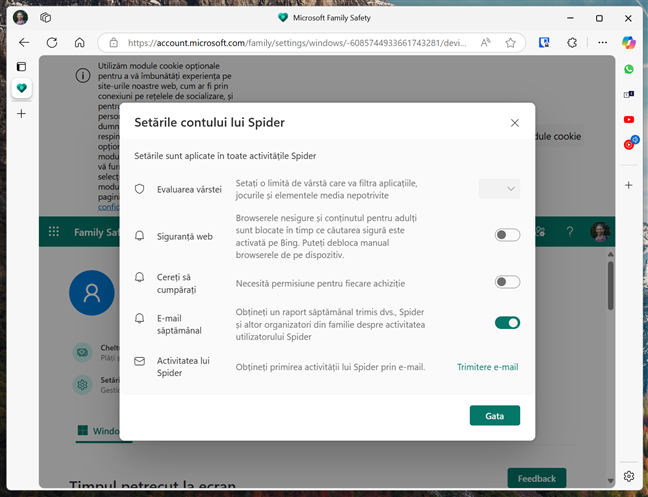Open sidebar settings gear
The image size is (648, 497).
629,476
